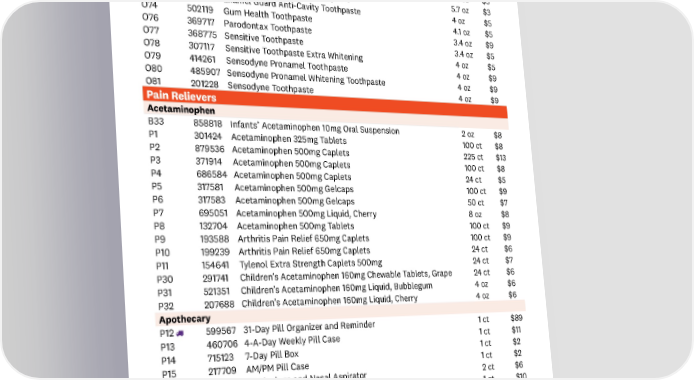
Task: Click Children's Acetaminophen 160mg Liquid, Bubblegum
Action: [336, 288]
